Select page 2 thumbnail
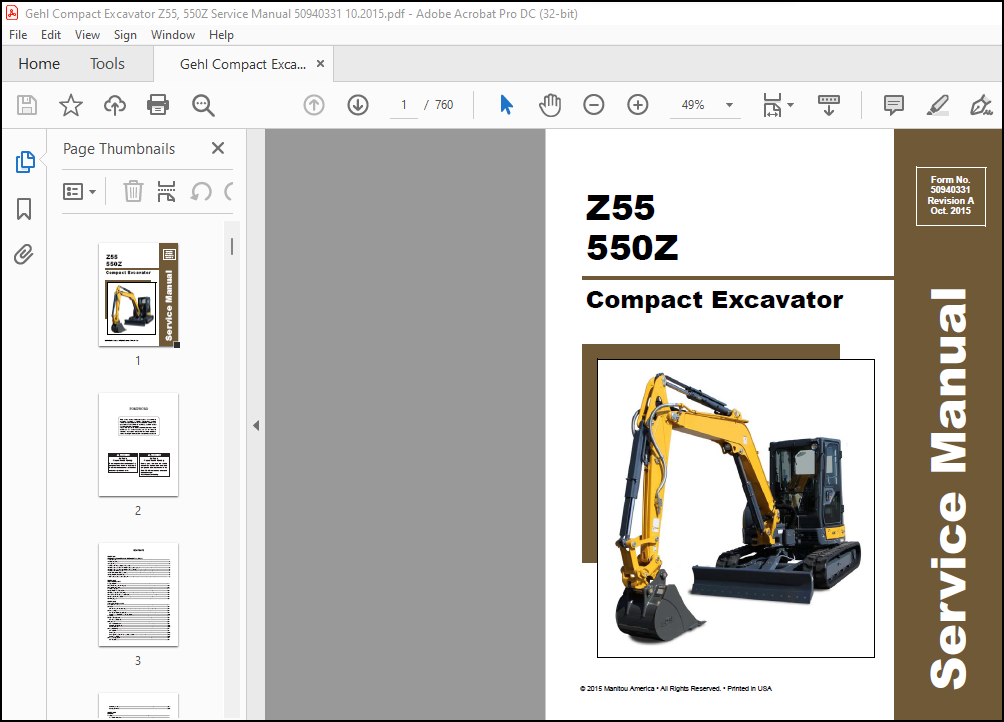This screenshot has width=1004, height=722. point(138,445)
